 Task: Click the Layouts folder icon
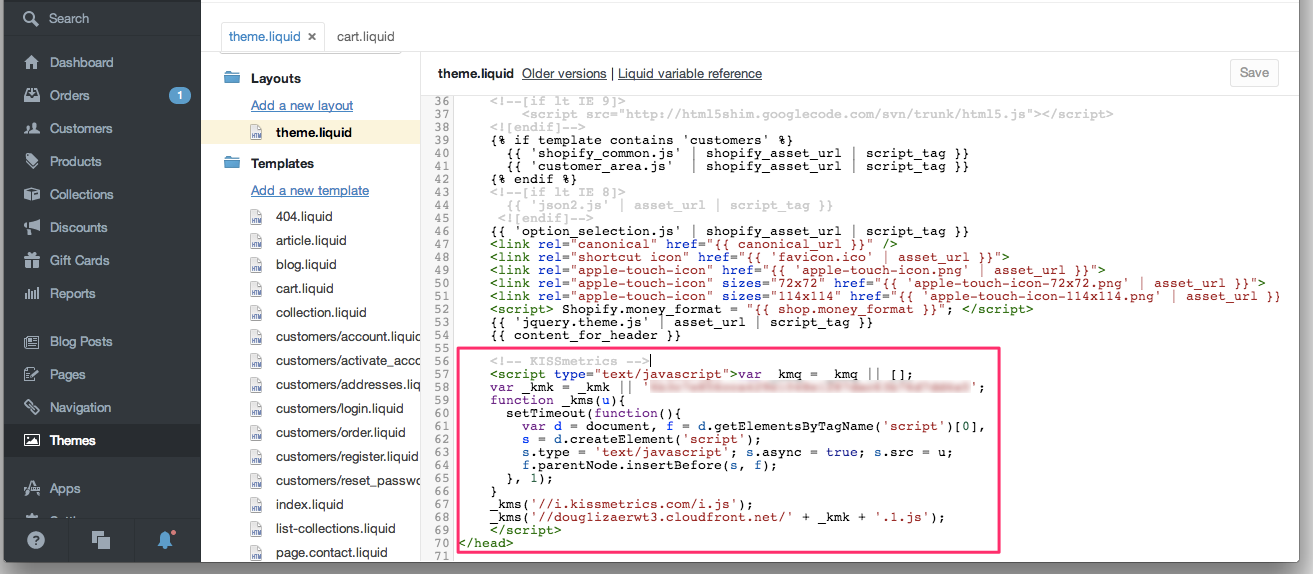[232, 77]
